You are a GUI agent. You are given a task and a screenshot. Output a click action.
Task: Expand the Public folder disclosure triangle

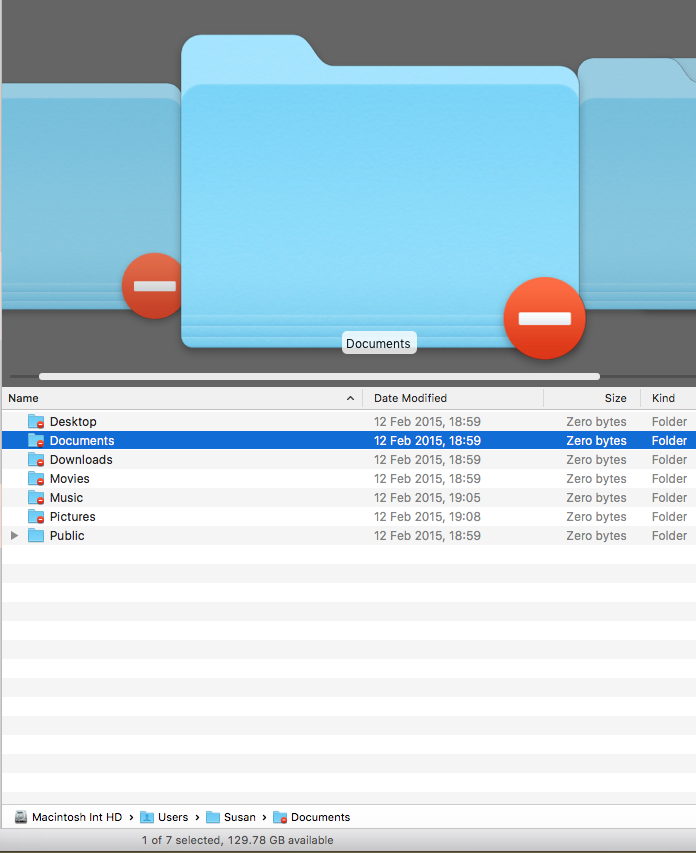coord(15,535)
